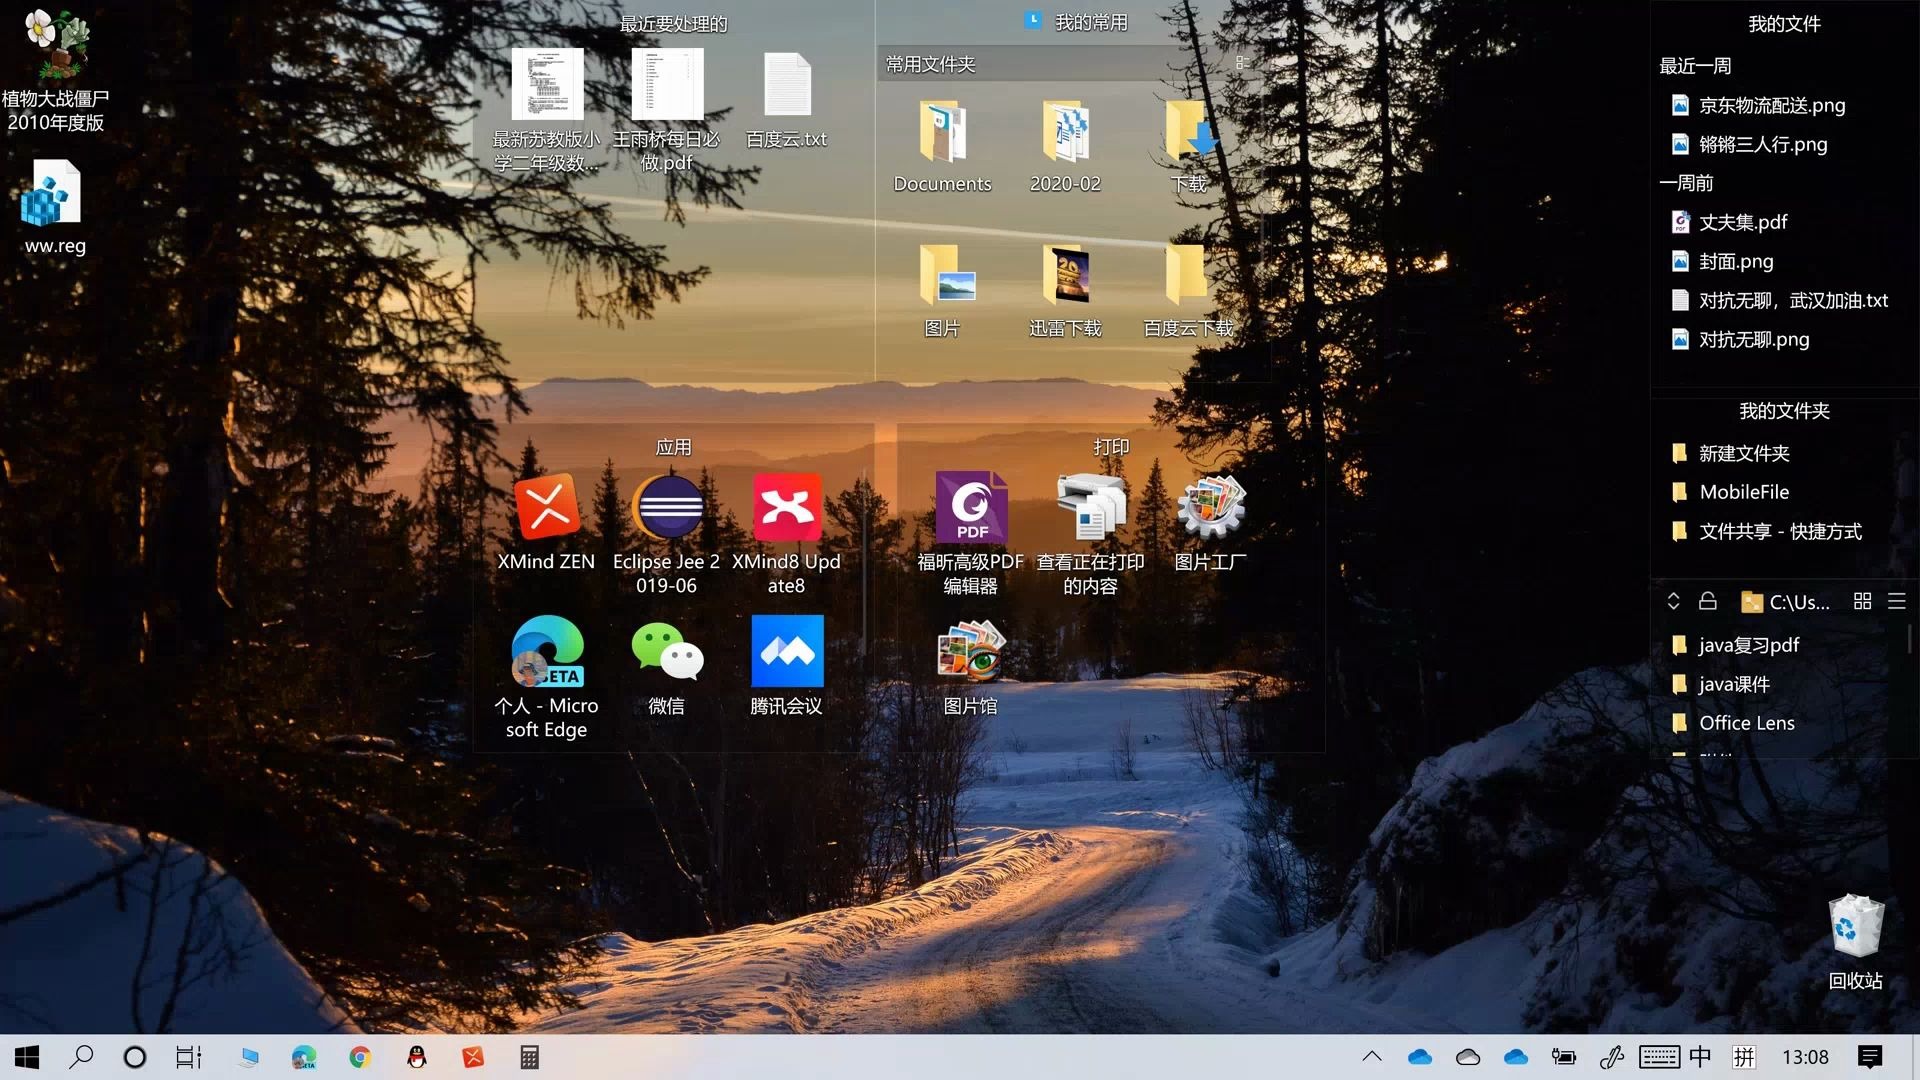This screenshot has width=1920, height=1080.
Task: Open 图片工厂 application icon
Action: pyautogui.click(x=1210, y=508)
